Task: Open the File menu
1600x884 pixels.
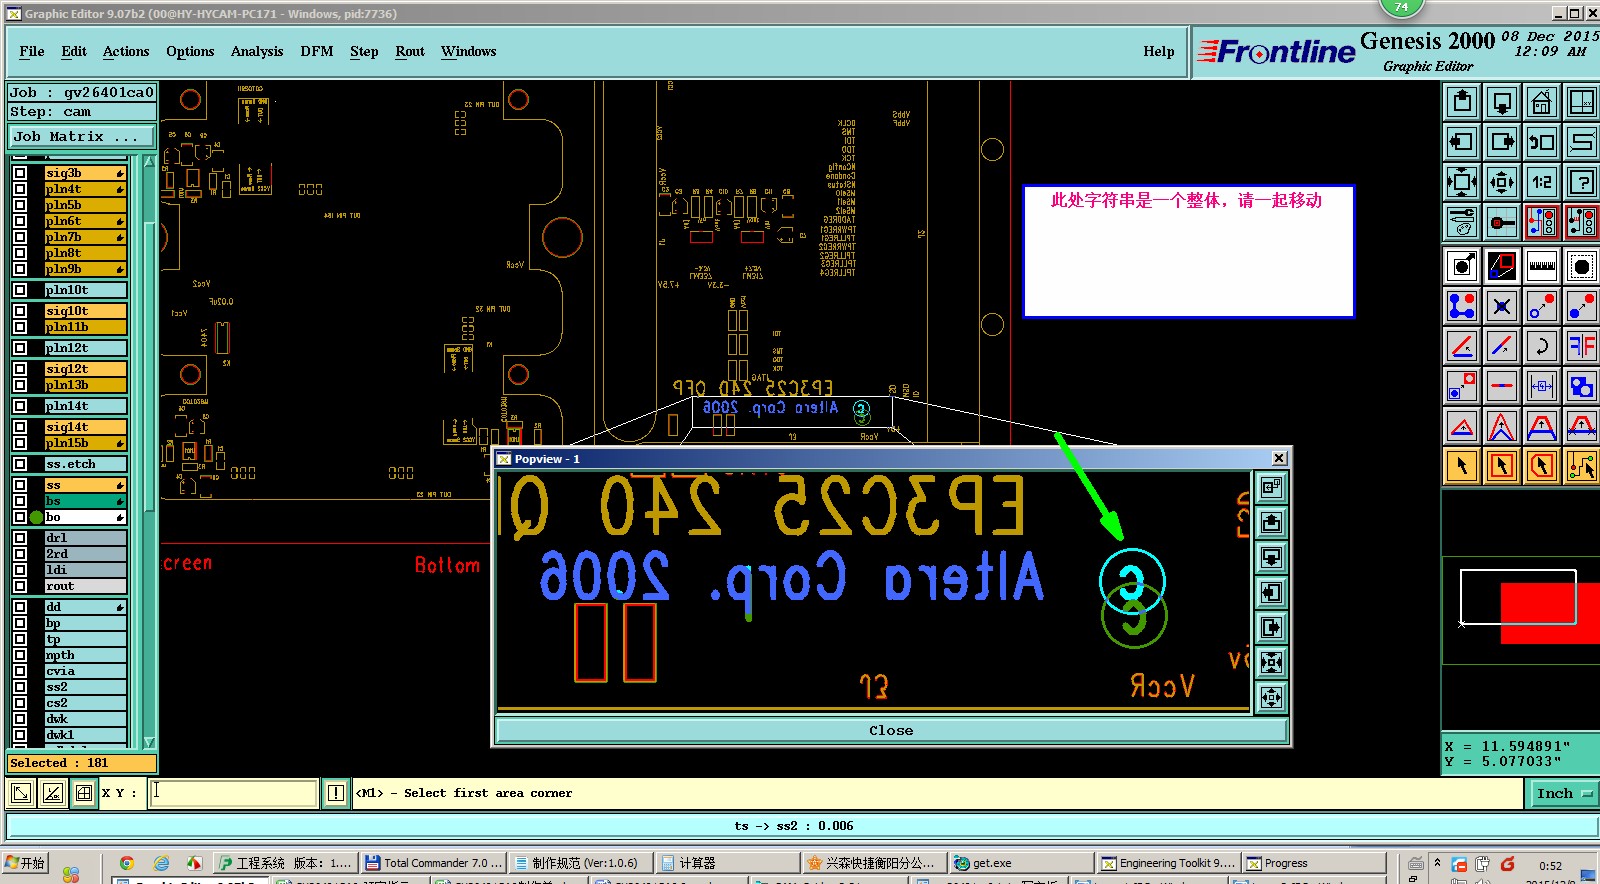Action: tap(32, 51)
